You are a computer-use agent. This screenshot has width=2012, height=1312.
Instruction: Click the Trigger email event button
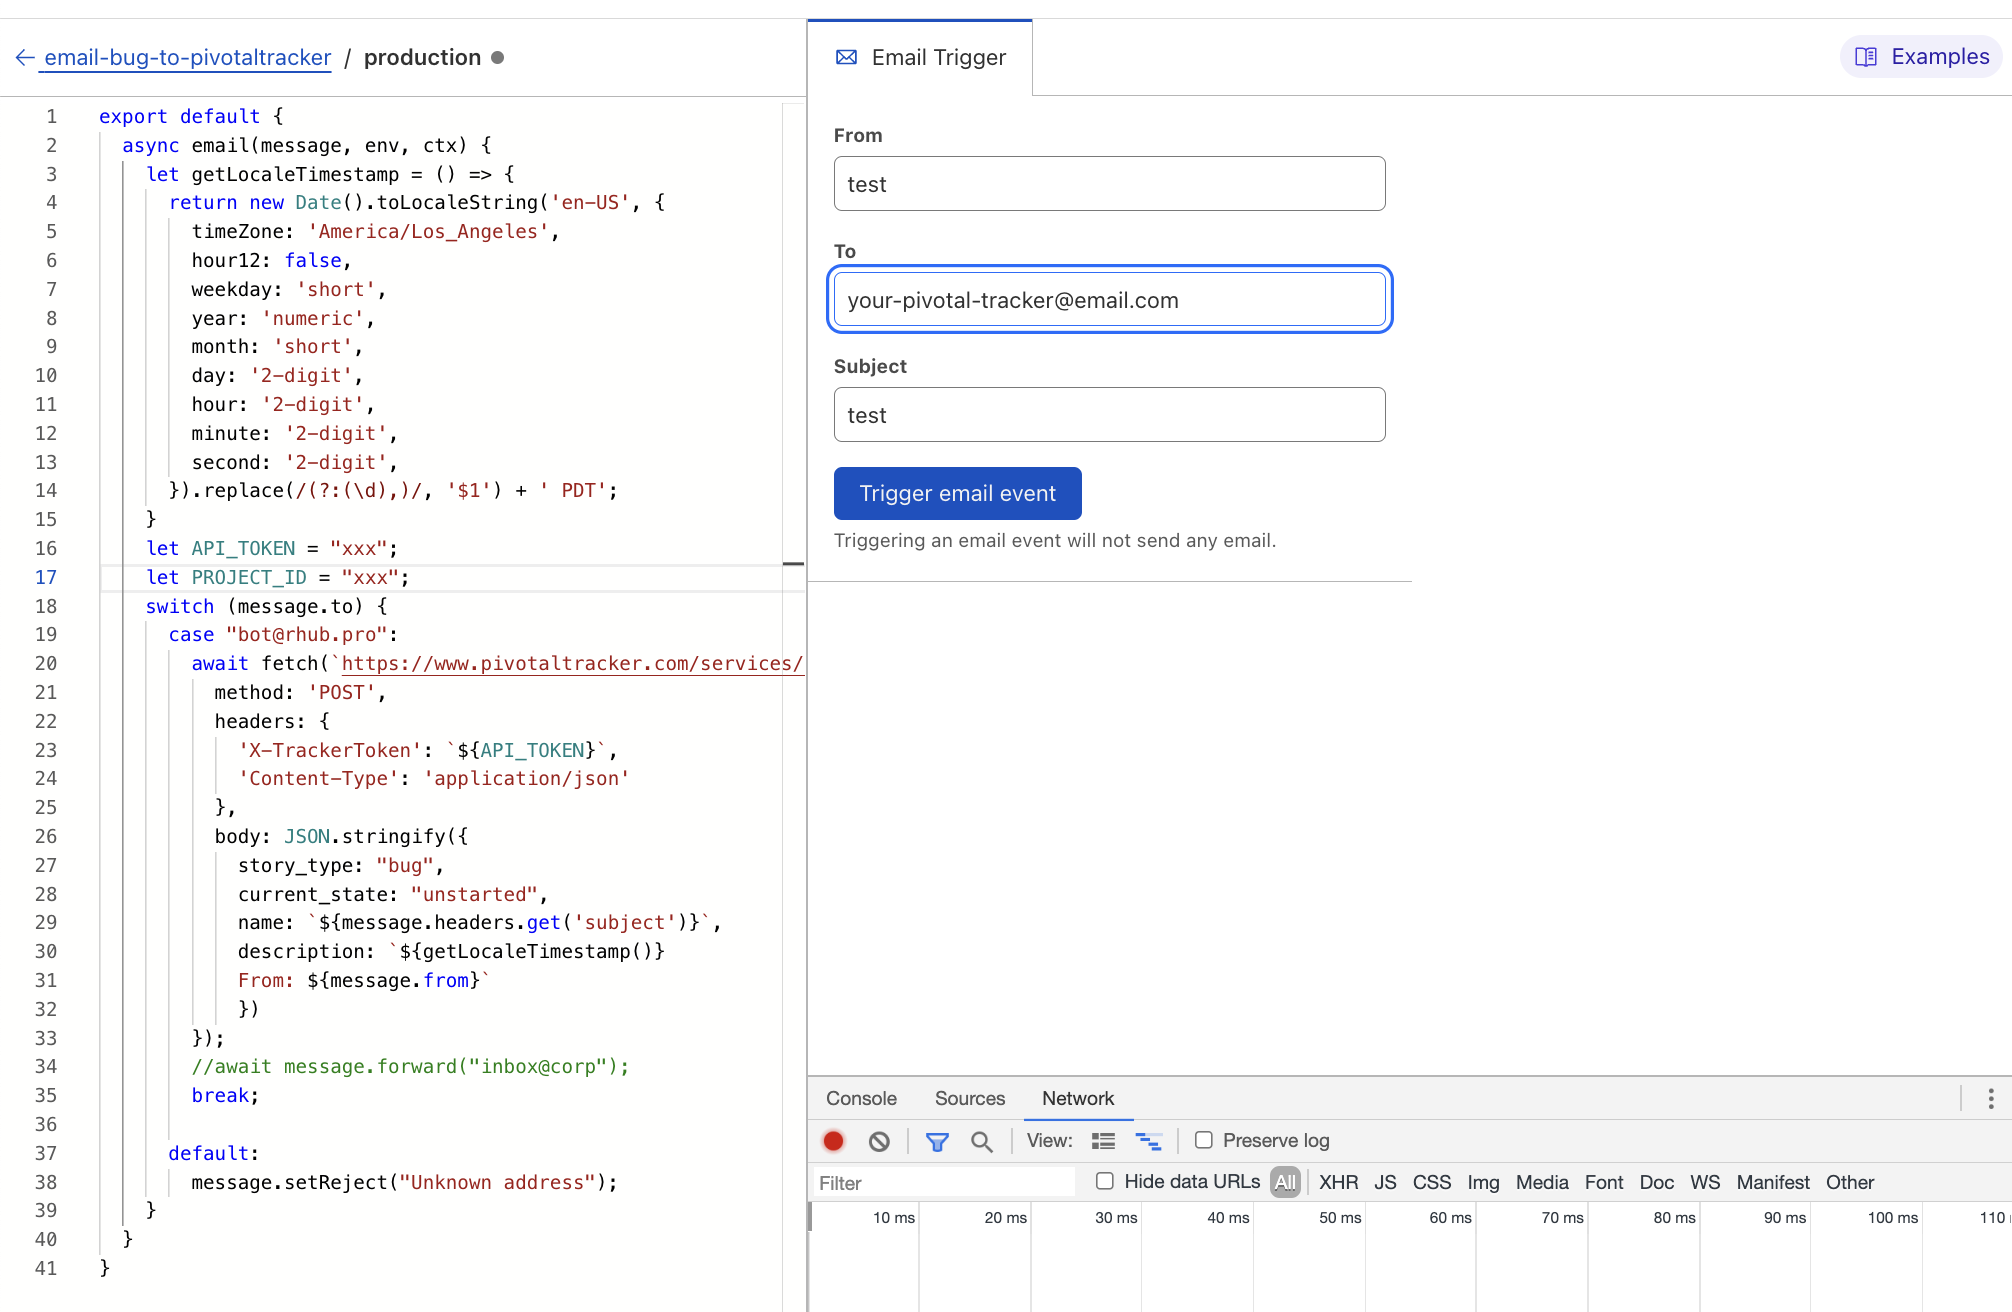tap(957, 493)
